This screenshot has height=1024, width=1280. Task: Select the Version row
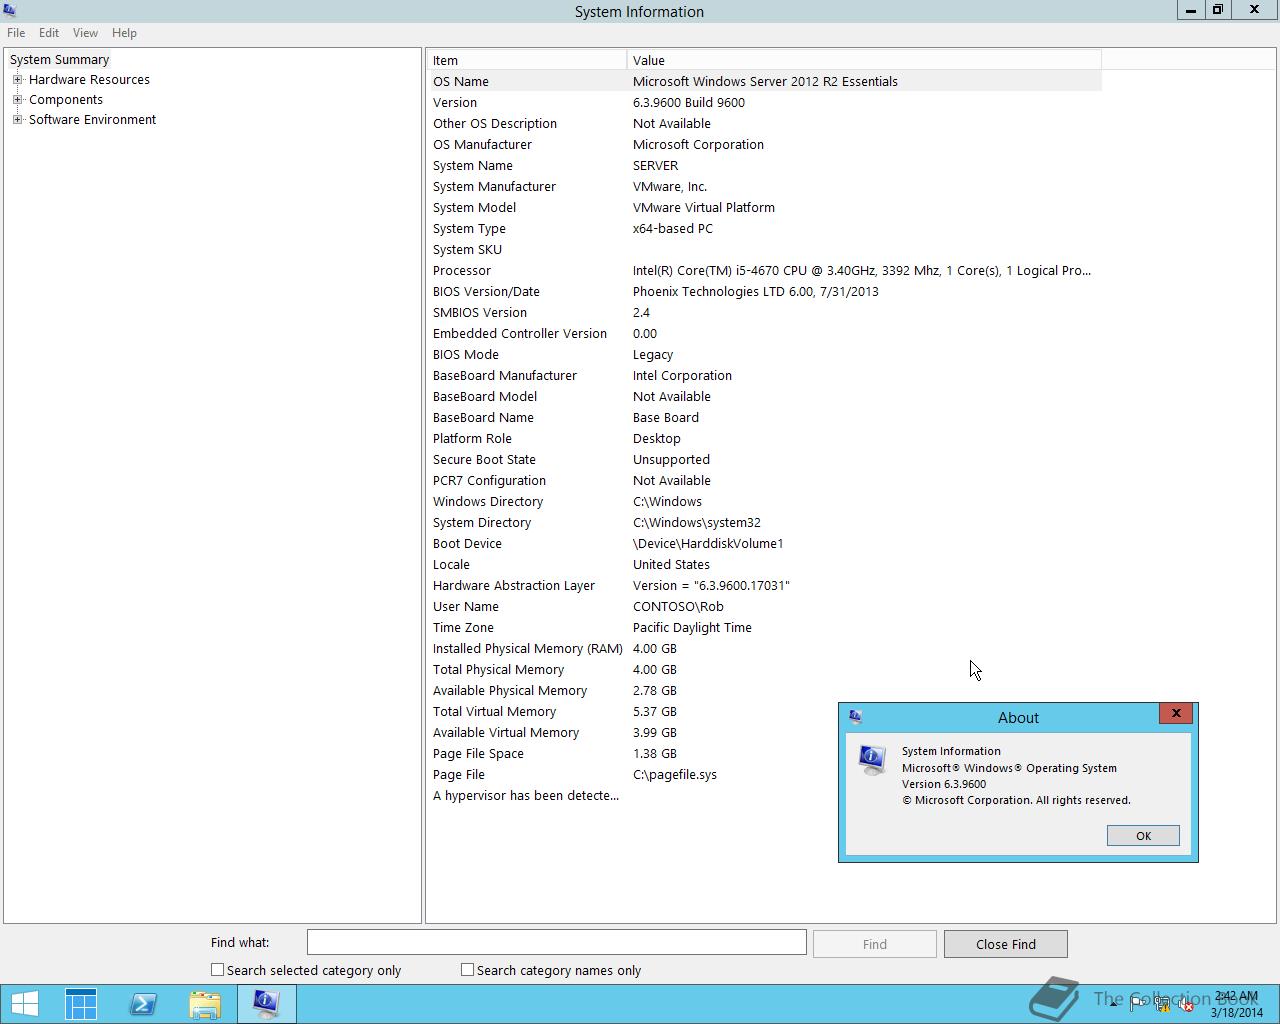pos(765,102)
